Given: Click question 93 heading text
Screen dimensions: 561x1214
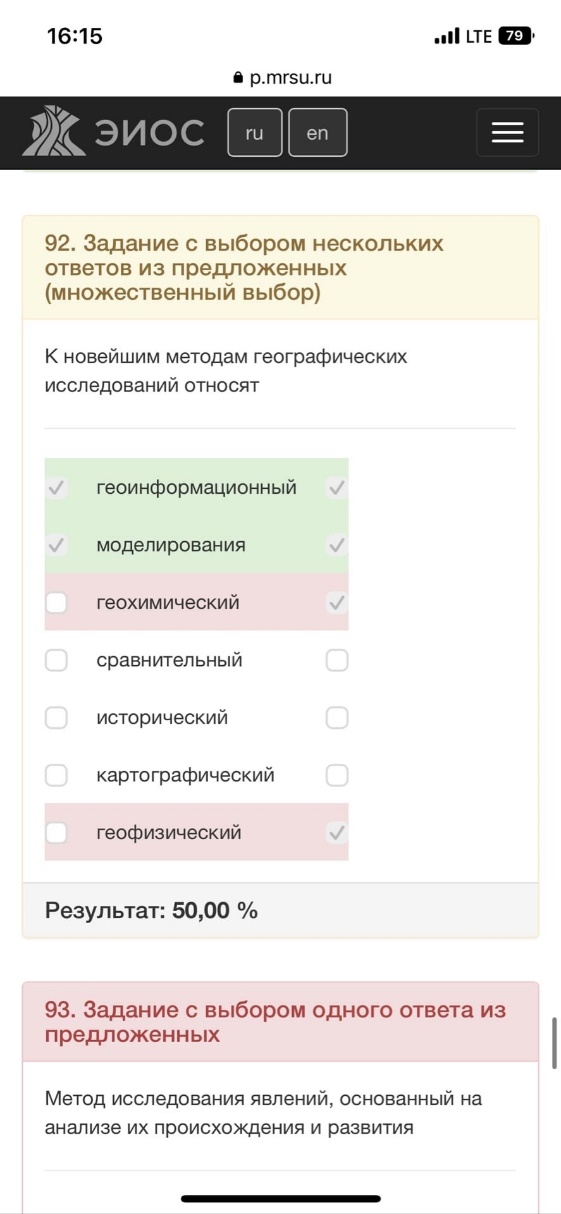Looking at the screenshot, I should click(276, 1022).
